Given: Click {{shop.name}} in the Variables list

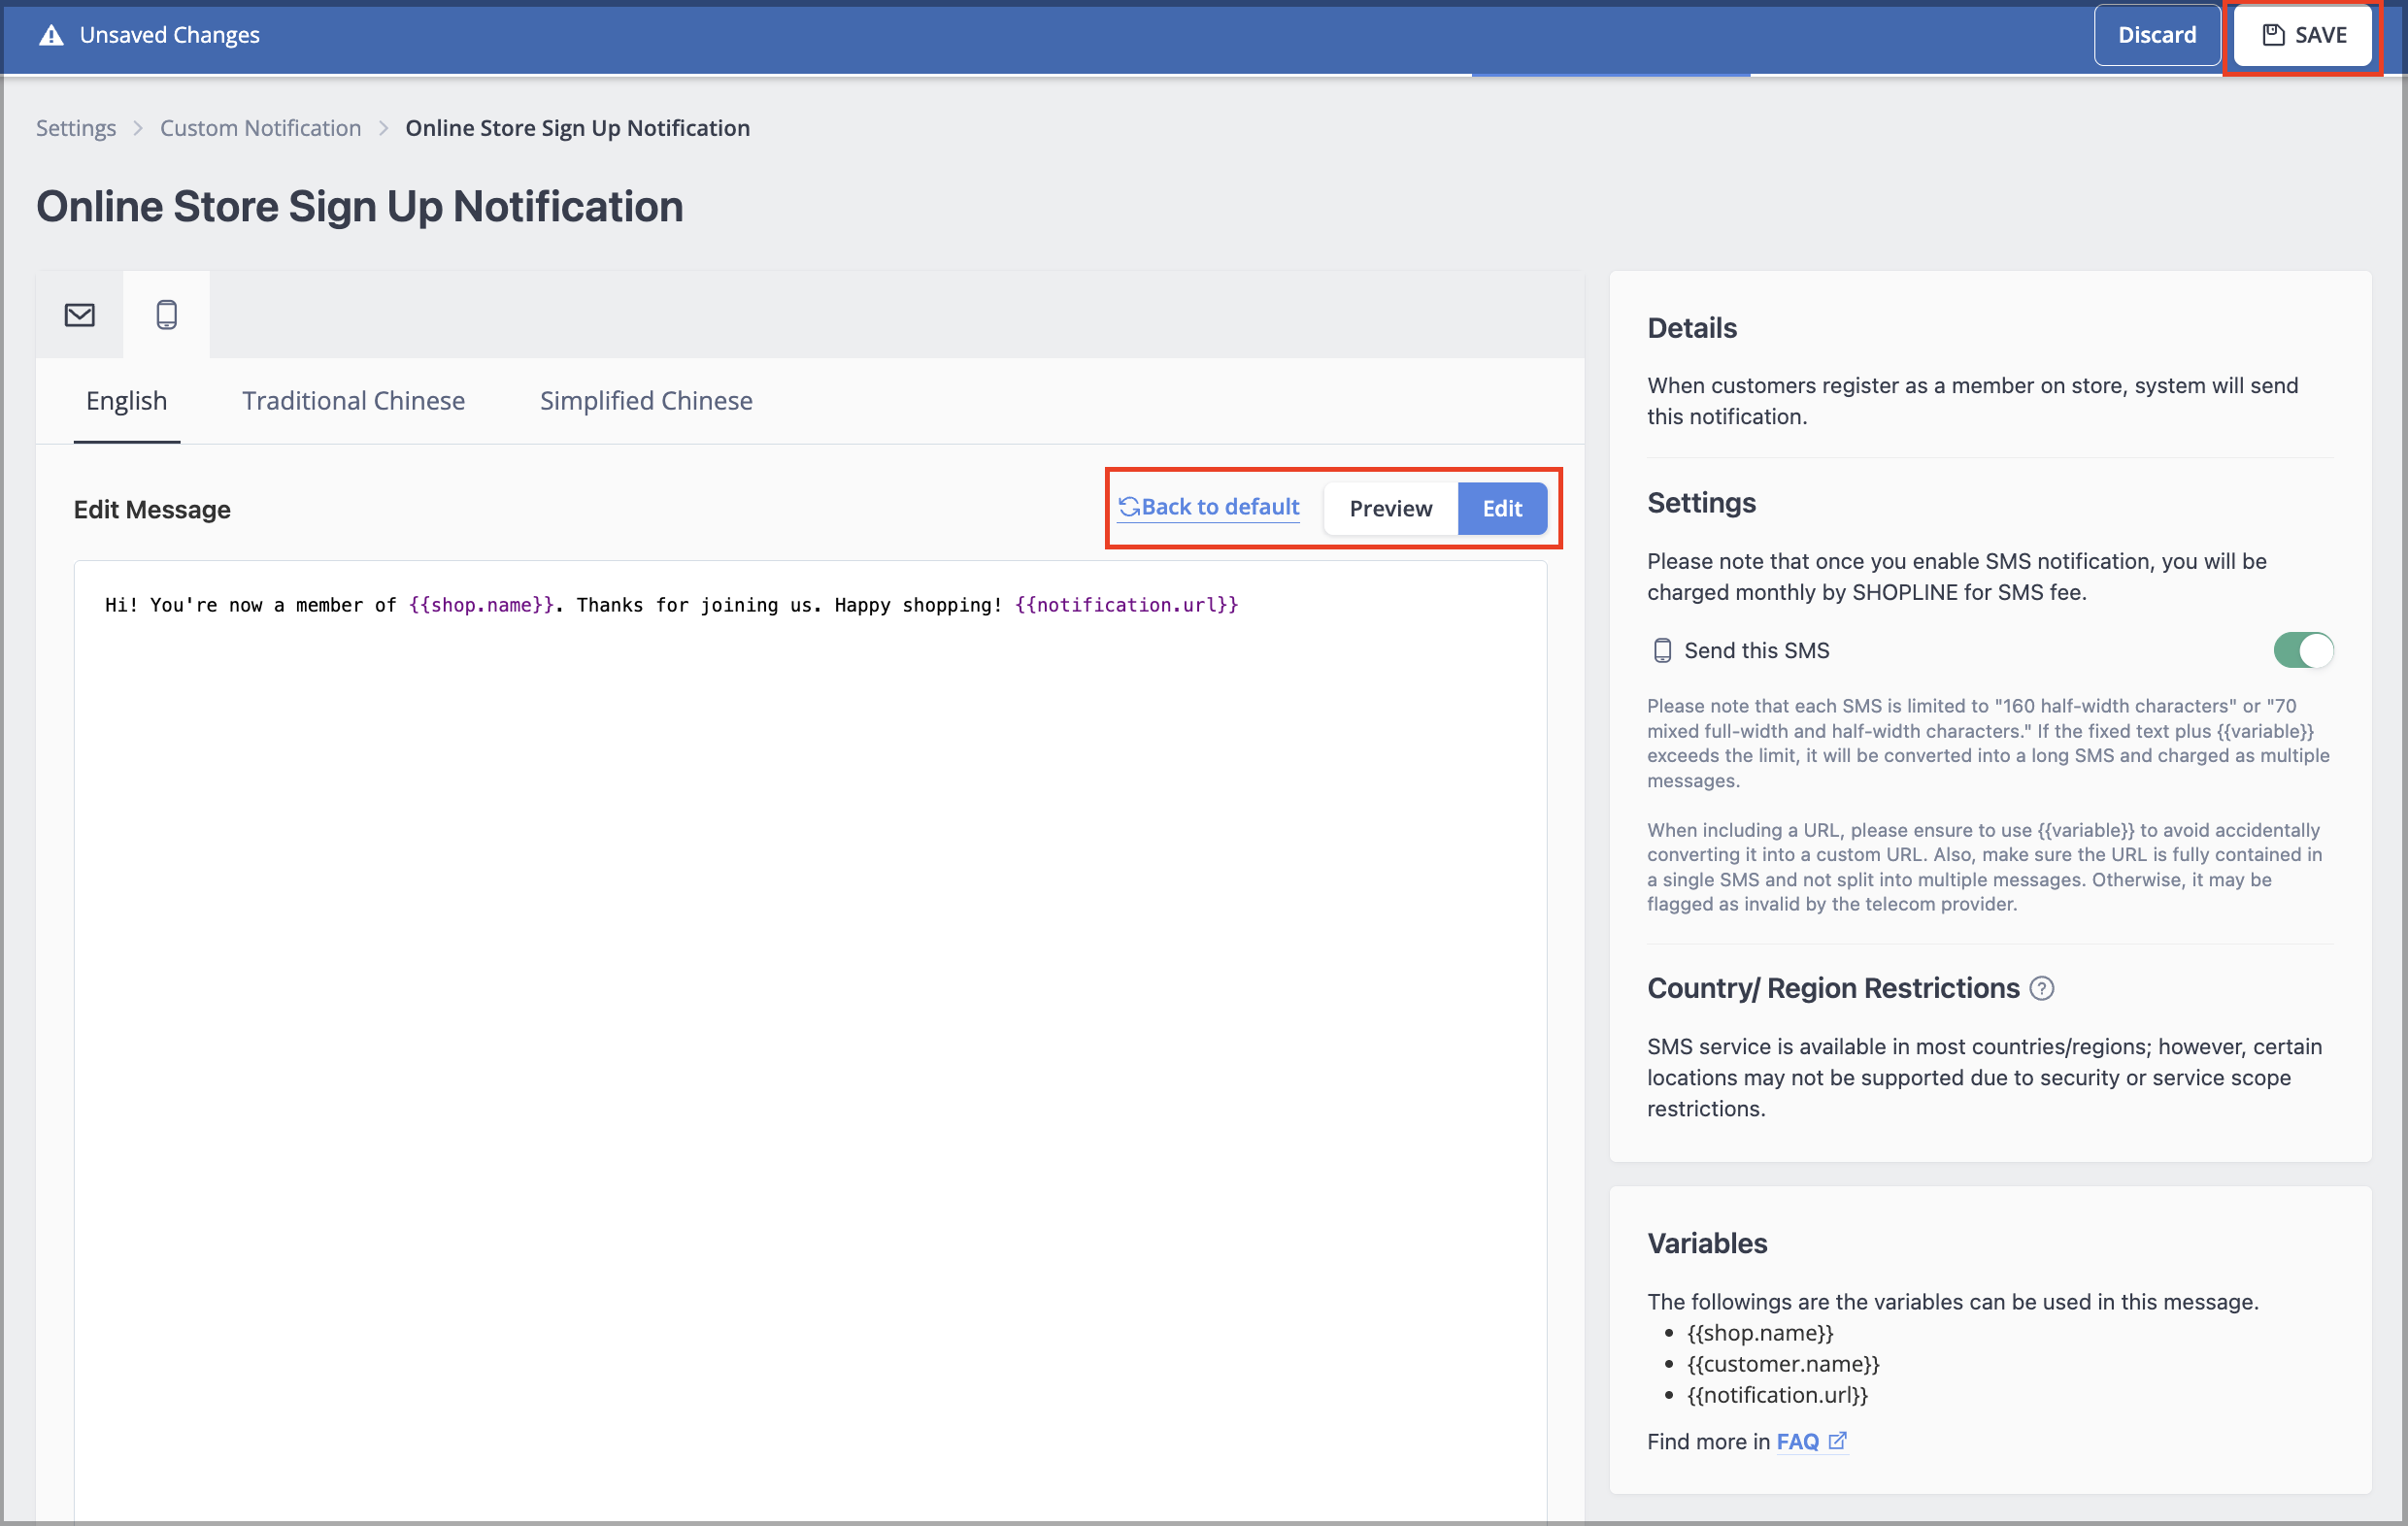Looking at the screenshot, I should pyautogui.click(x=1760, y=1333).
